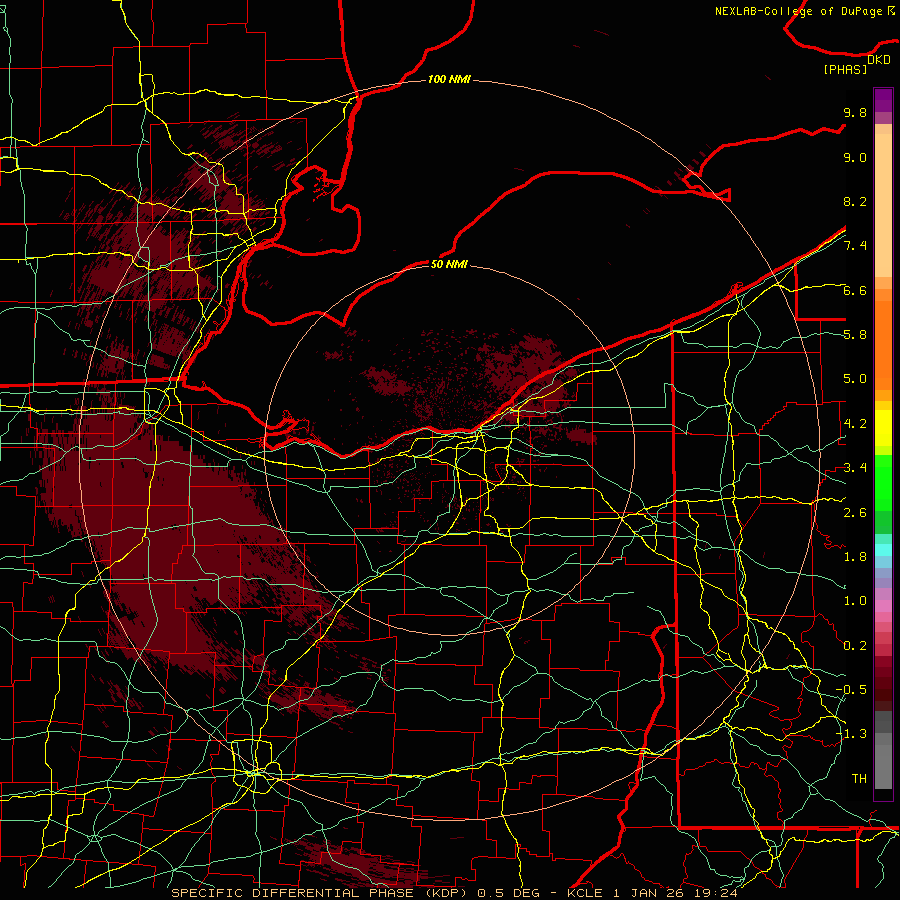Click the 3.4 scale value
Screen dimensions: 900x900
pyautogui.click(x=855, y=468)
